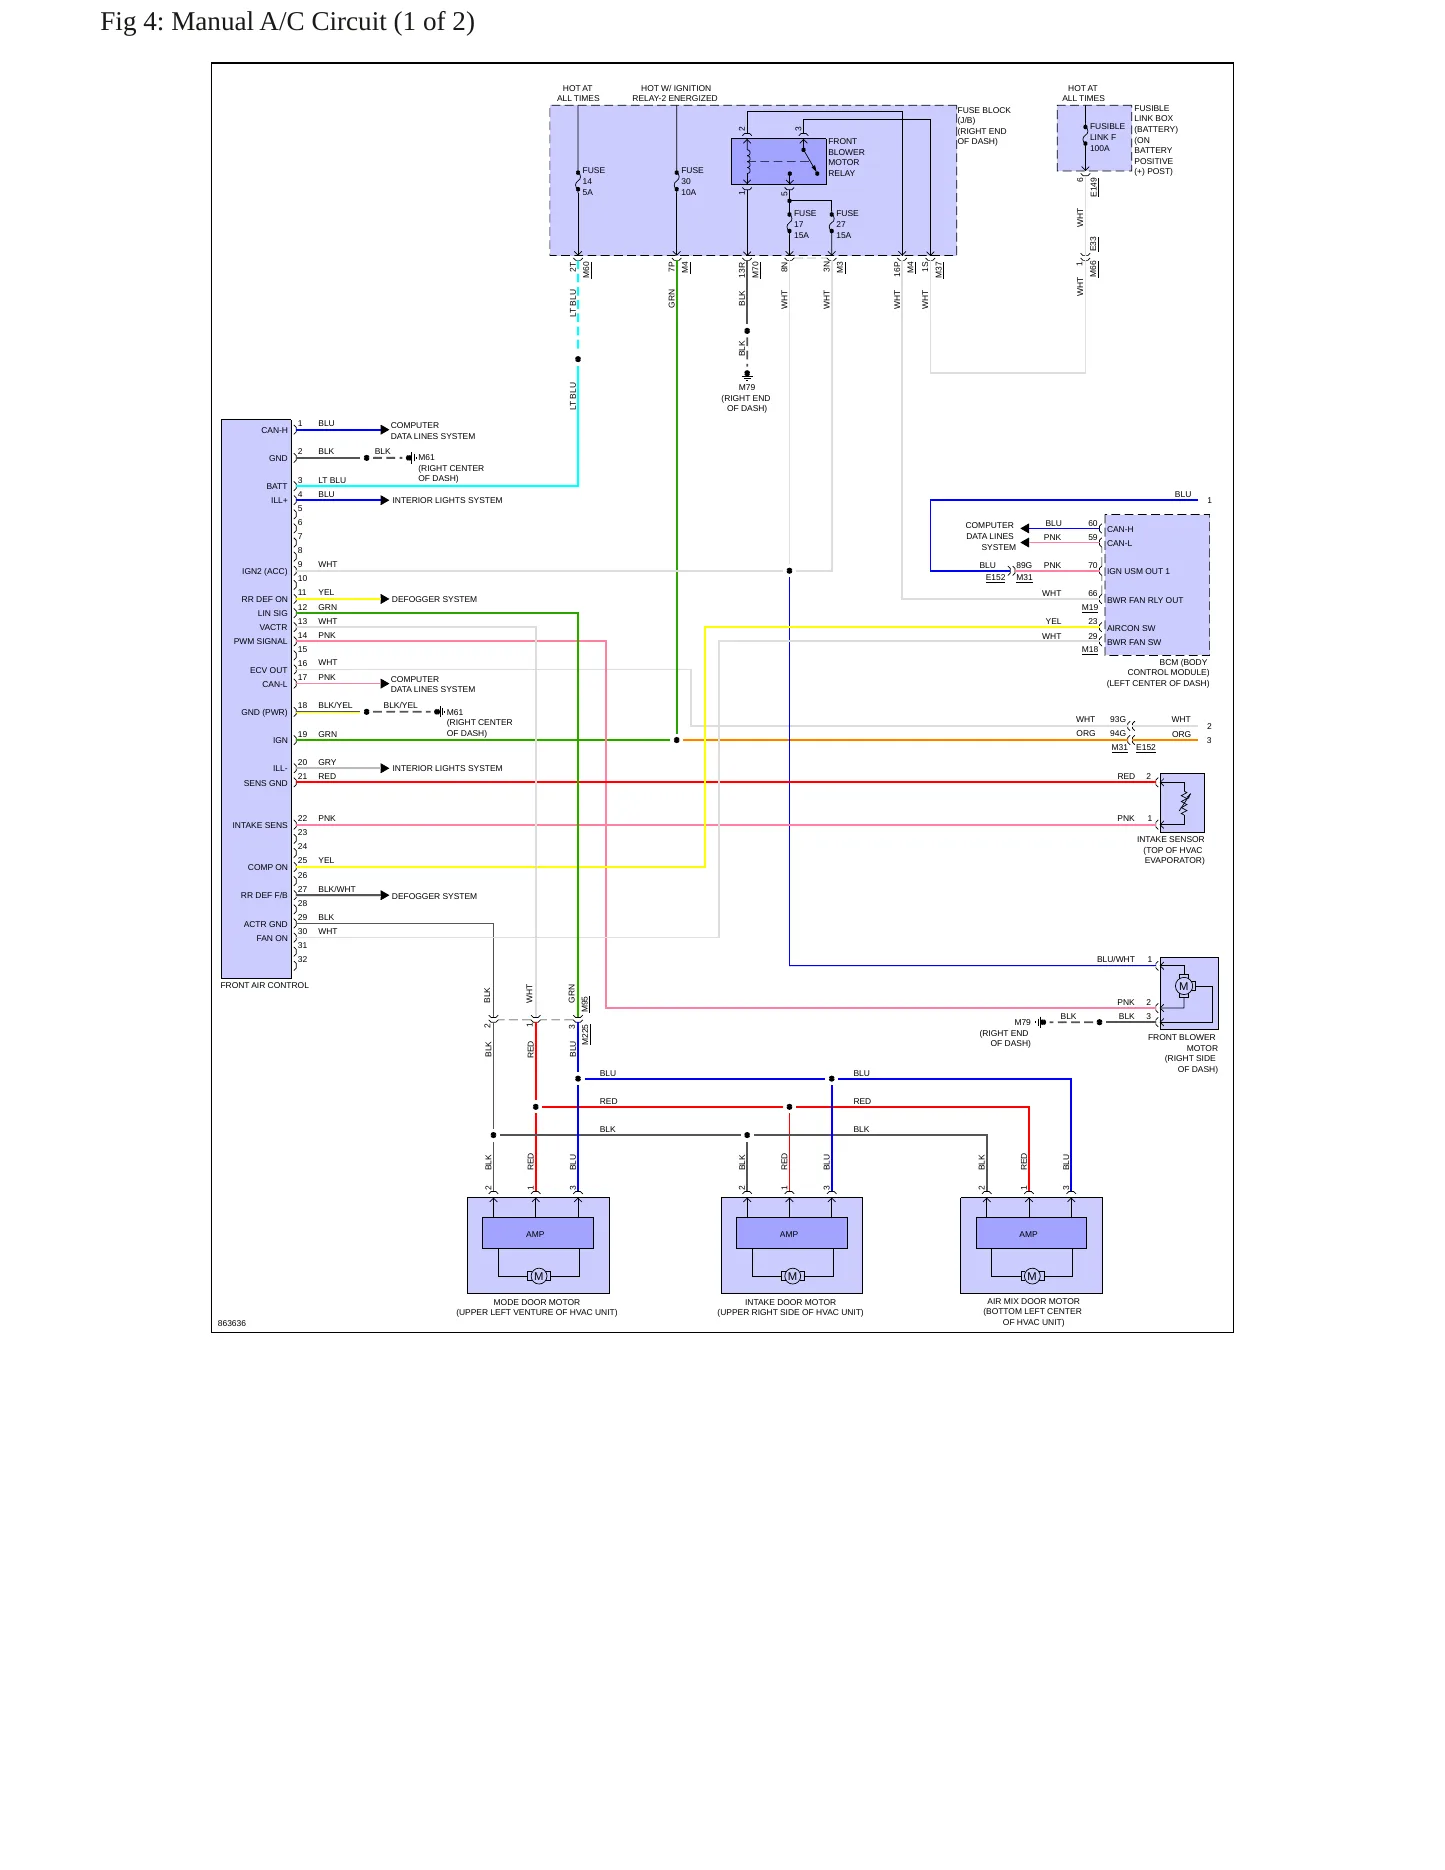
Task: Click the BWR FAN RLY OUT pin label
Action: pos(1144,600)
